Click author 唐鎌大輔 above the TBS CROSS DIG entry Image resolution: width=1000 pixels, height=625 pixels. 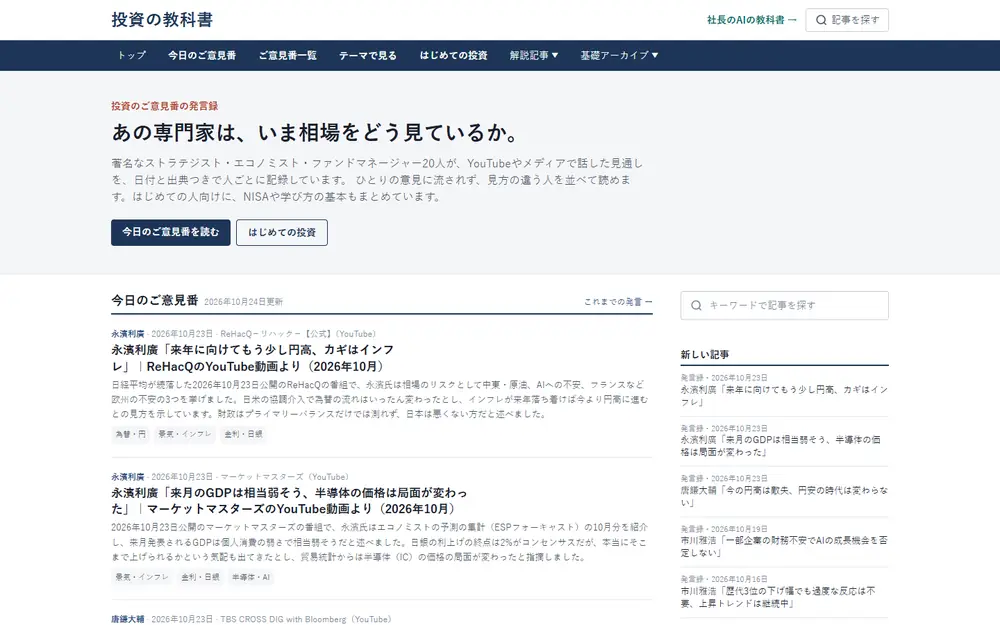128,619
